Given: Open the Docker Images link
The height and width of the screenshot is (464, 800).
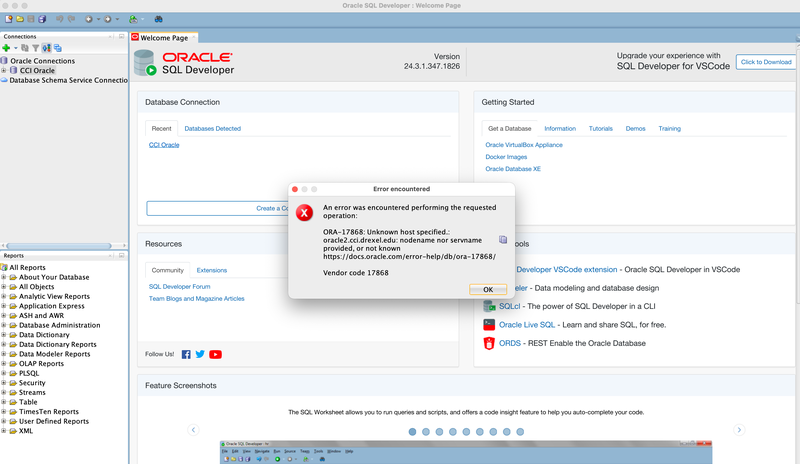Looking at the screenshot, I should point(506,157).
